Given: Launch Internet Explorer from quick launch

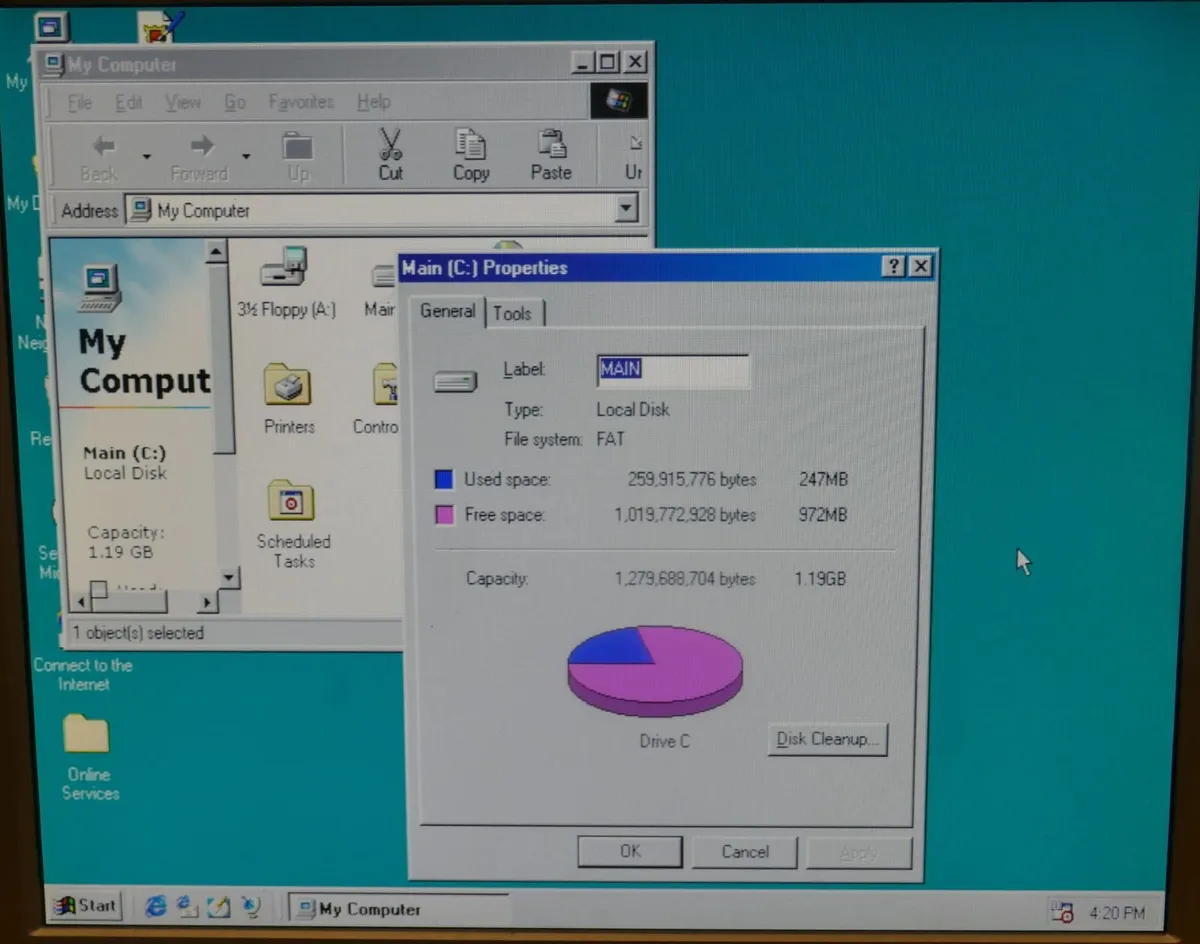Looking at the screenshot, I should 156,907.
